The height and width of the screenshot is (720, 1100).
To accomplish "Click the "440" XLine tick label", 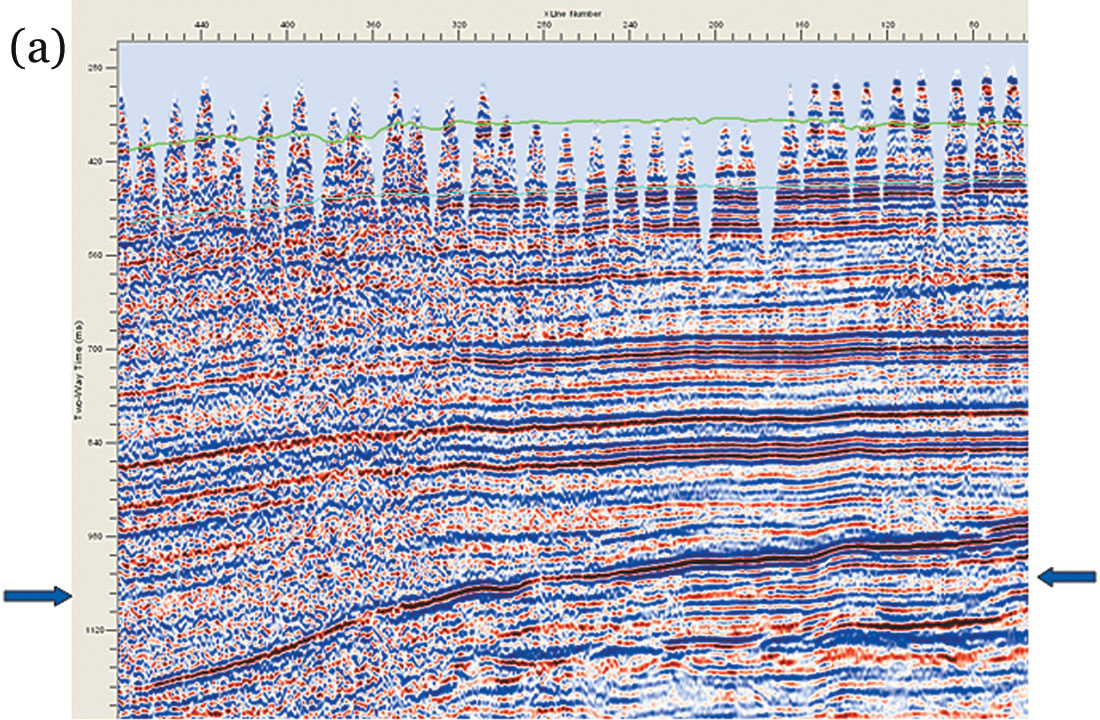I will pos(201,25).
